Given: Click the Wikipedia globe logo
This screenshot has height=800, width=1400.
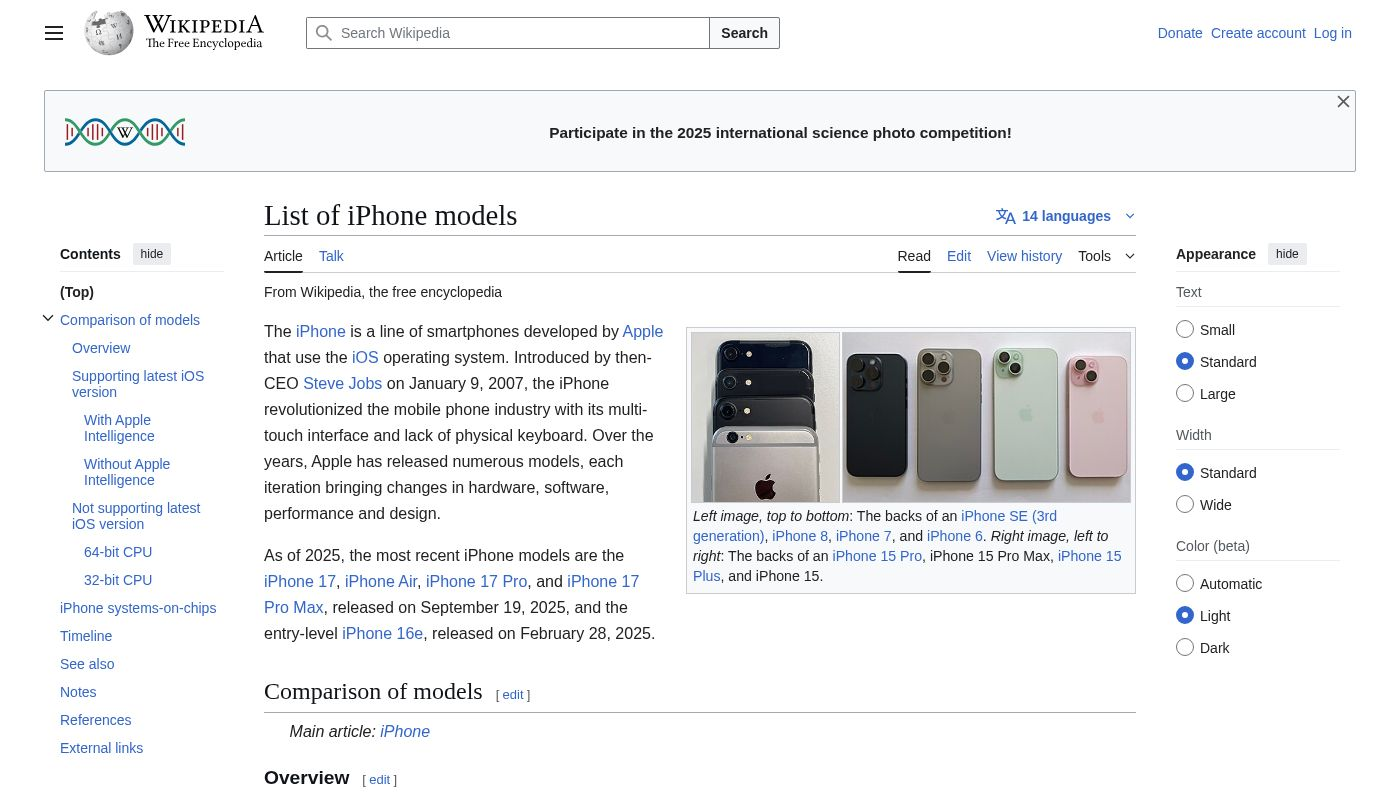Looking at the screenshot, I should 109,33.
